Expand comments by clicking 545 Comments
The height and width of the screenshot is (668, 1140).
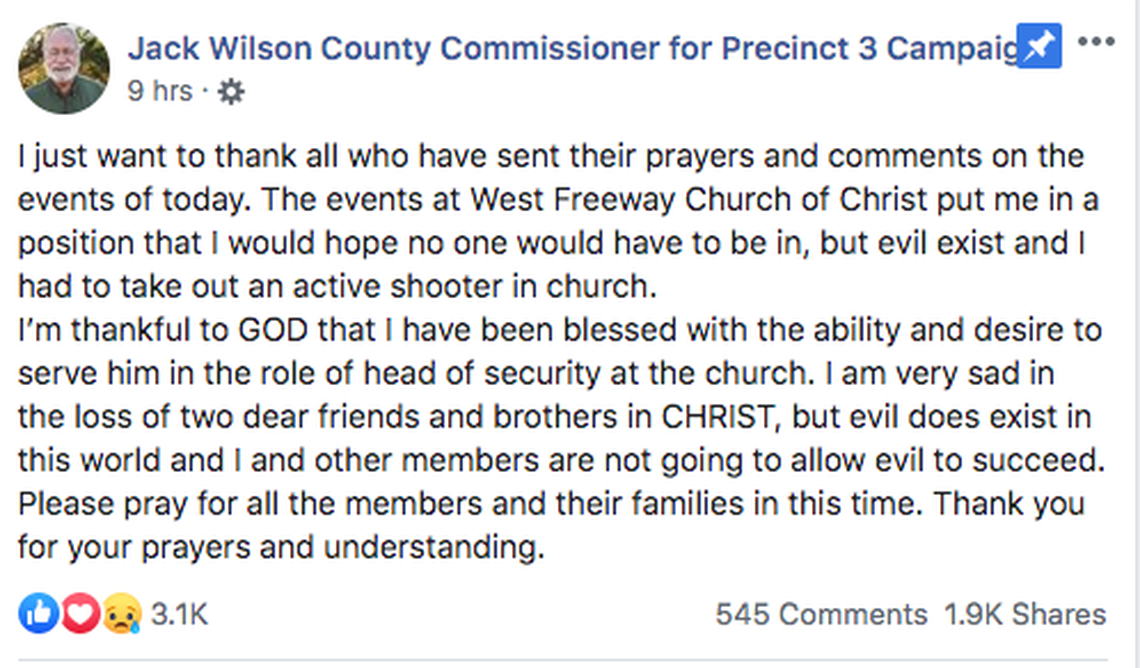(x=820, y=614)
